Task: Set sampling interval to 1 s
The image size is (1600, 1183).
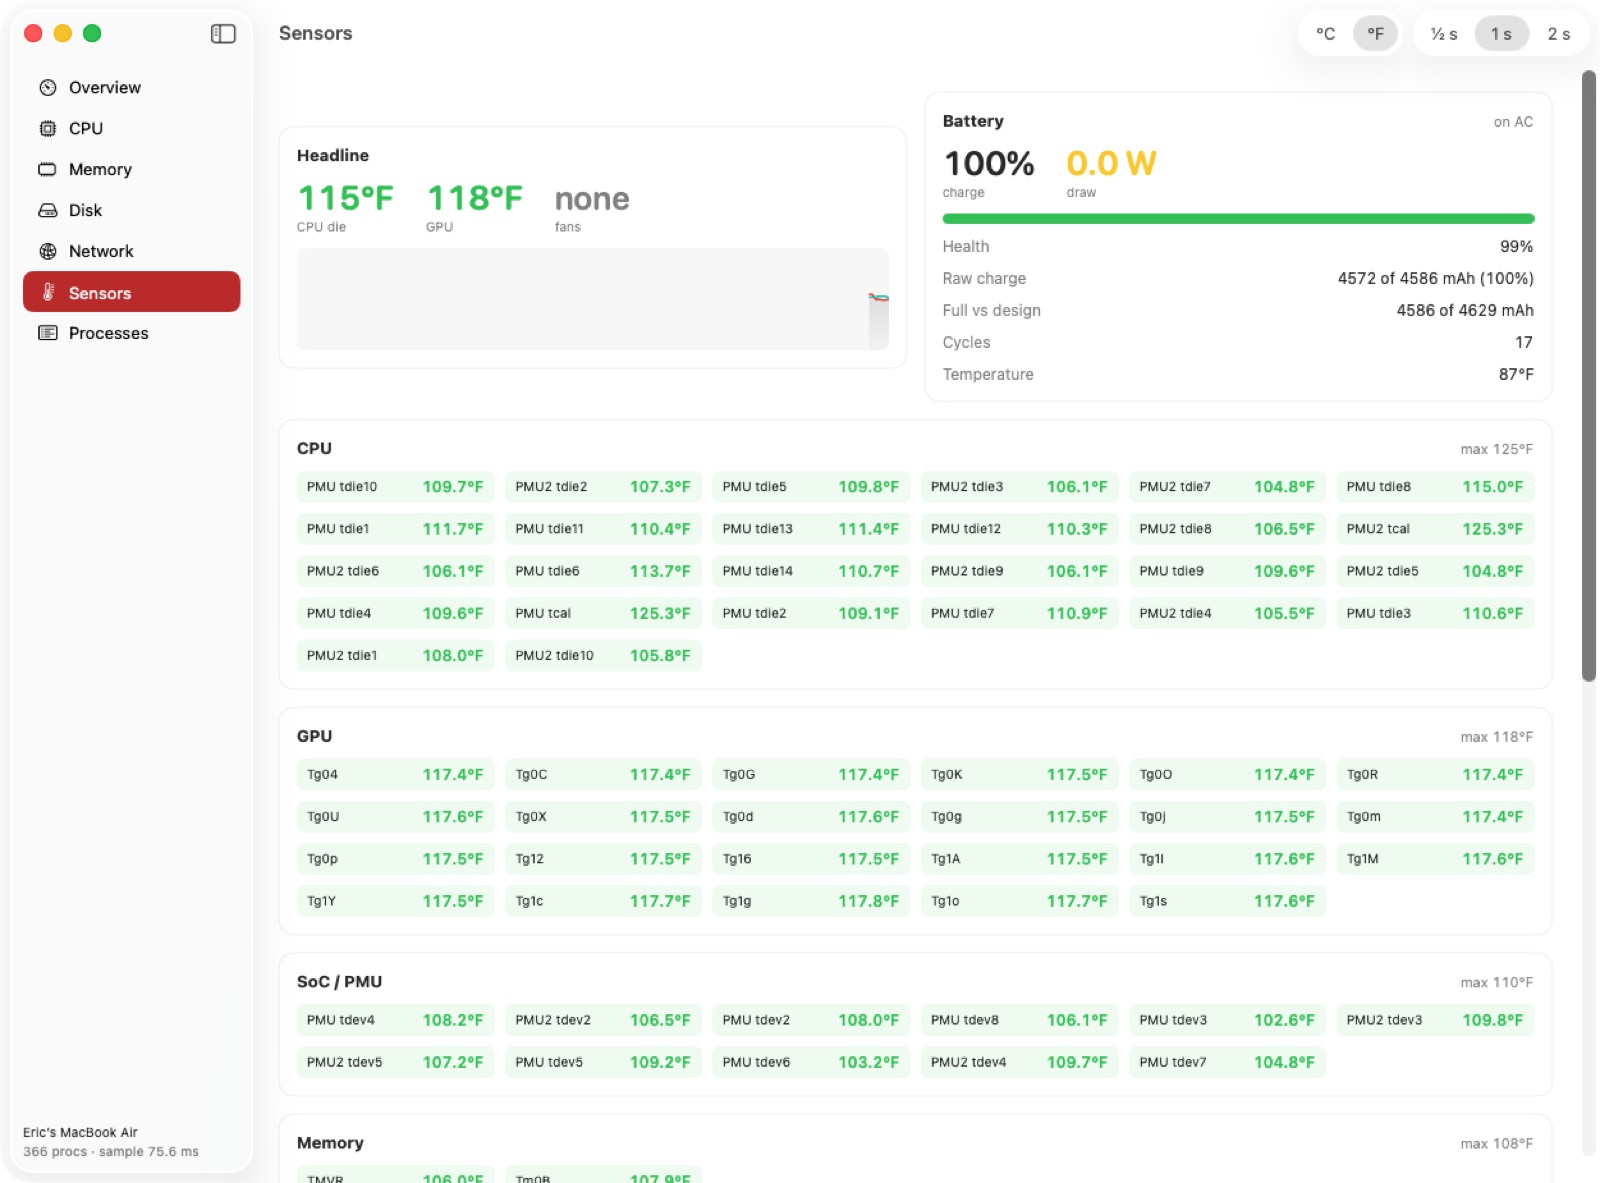Action: pos(1502,34)
